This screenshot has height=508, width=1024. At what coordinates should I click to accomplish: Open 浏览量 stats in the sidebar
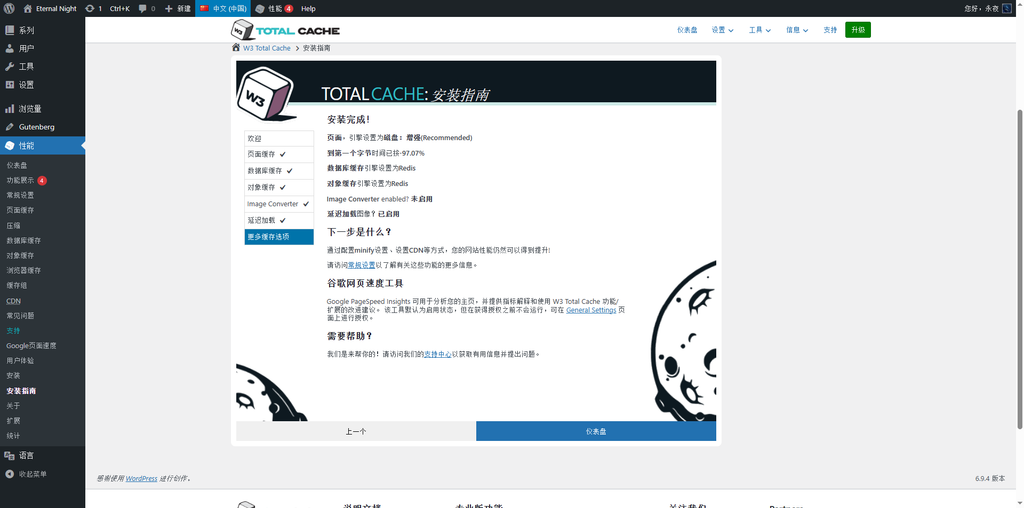(x=42, y=109)
